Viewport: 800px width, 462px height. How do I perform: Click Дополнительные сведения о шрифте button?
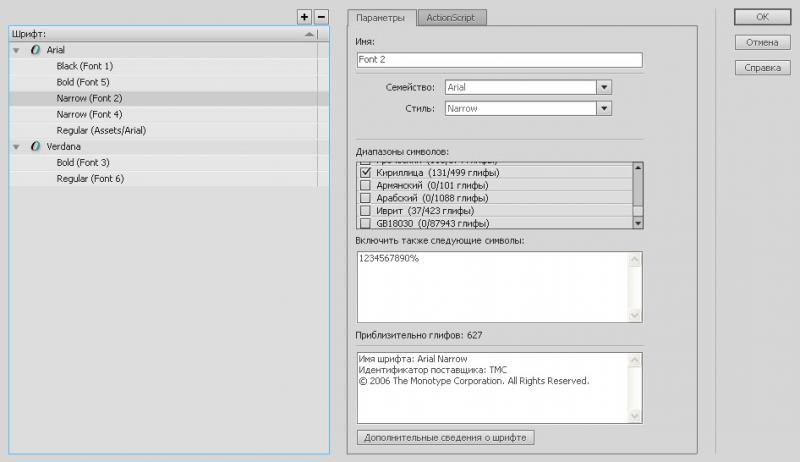[445, 438]
